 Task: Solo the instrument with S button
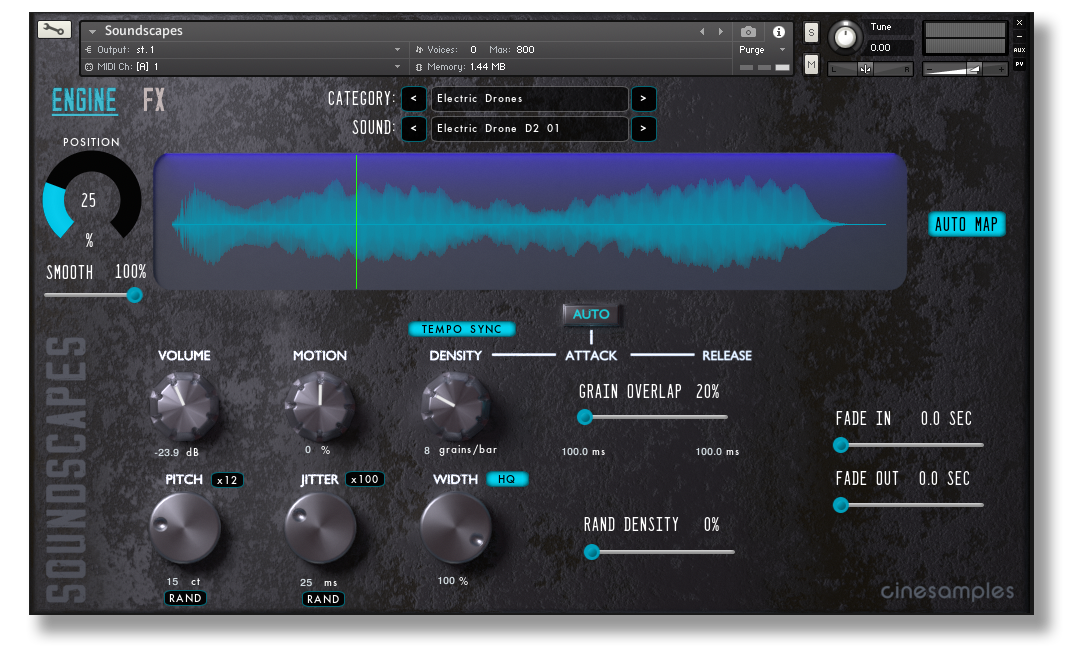click(811, 33)
